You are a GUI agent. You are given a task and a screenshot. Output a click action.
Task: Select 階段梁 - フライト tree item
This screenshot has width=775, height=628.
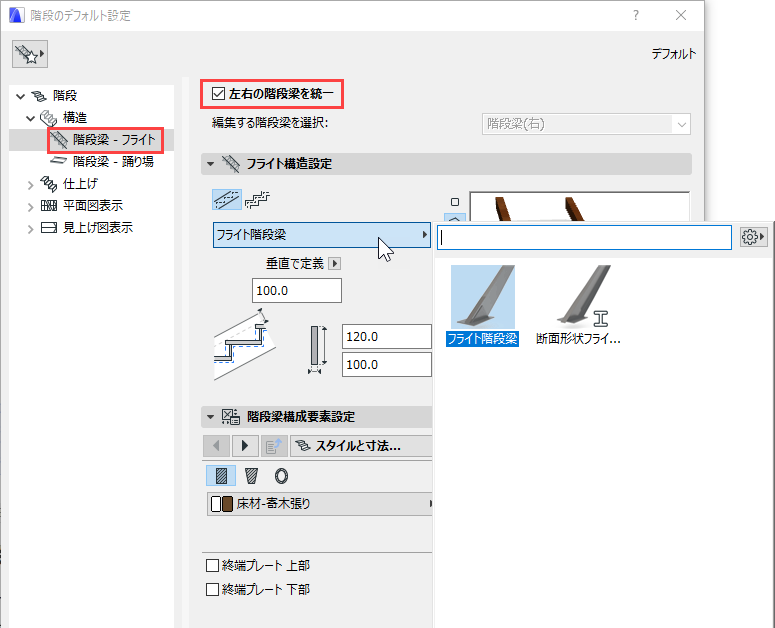click(114, 140)
